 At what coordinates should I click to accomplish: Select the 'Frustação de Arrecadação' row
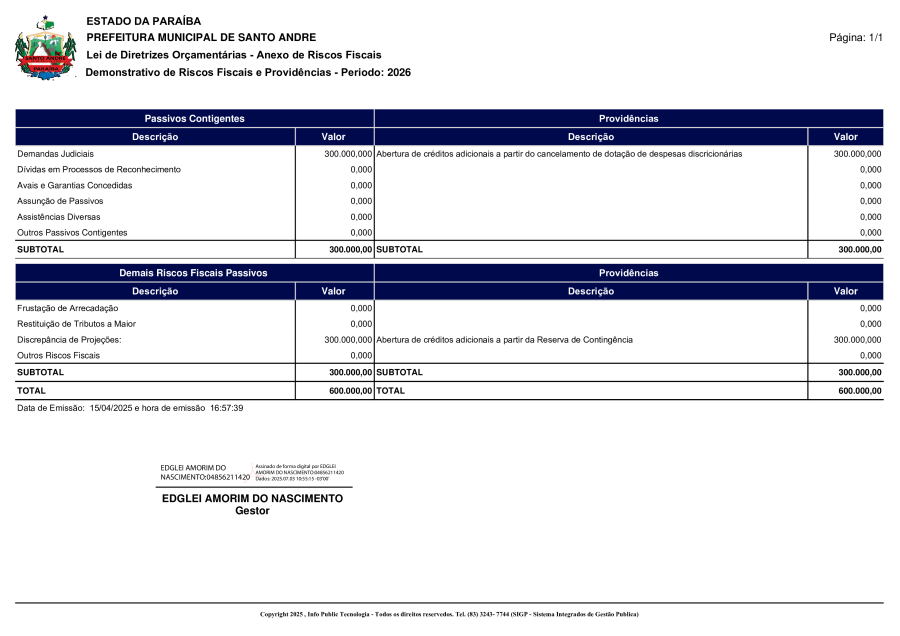point(68,308)
